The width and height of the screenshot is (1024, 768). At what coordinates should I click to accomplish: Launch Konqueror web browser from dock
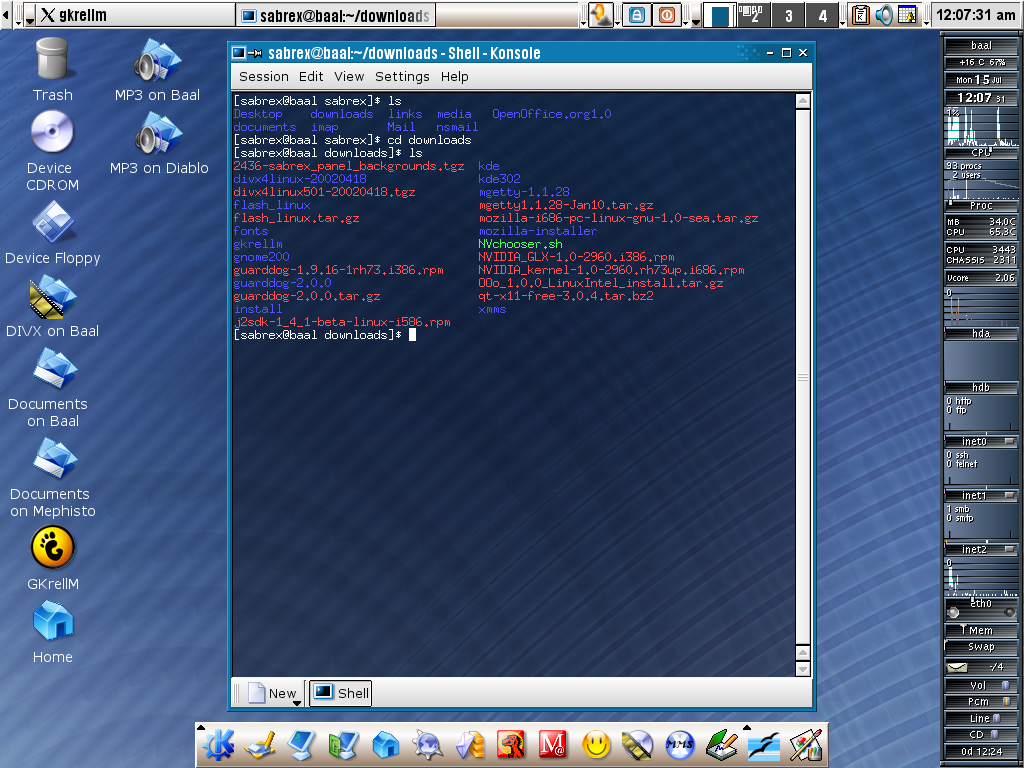click(428, 744)
